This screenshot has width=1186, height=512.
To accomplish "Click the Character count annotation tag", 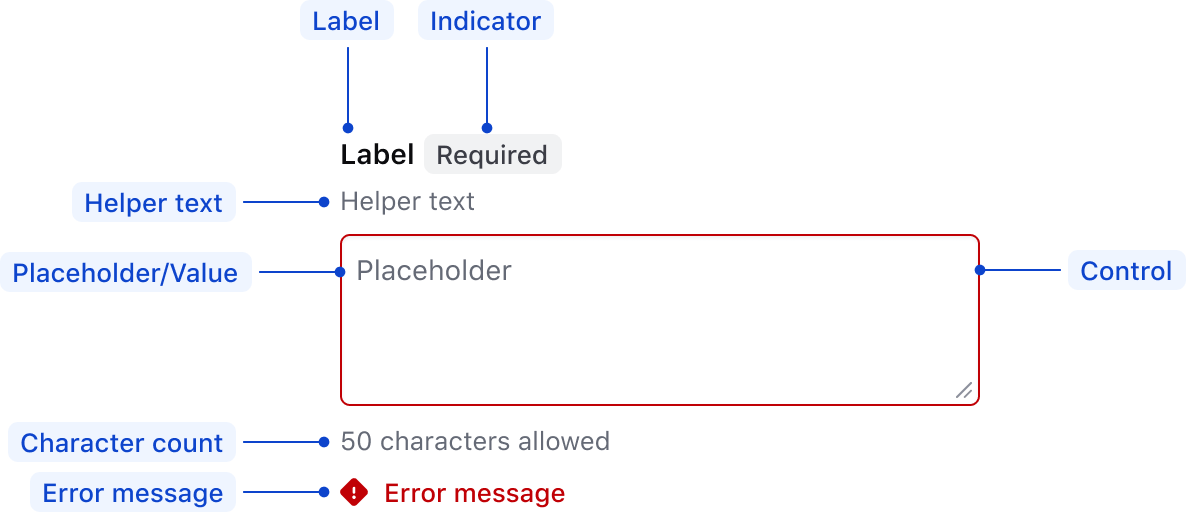I will pos(122,443).
